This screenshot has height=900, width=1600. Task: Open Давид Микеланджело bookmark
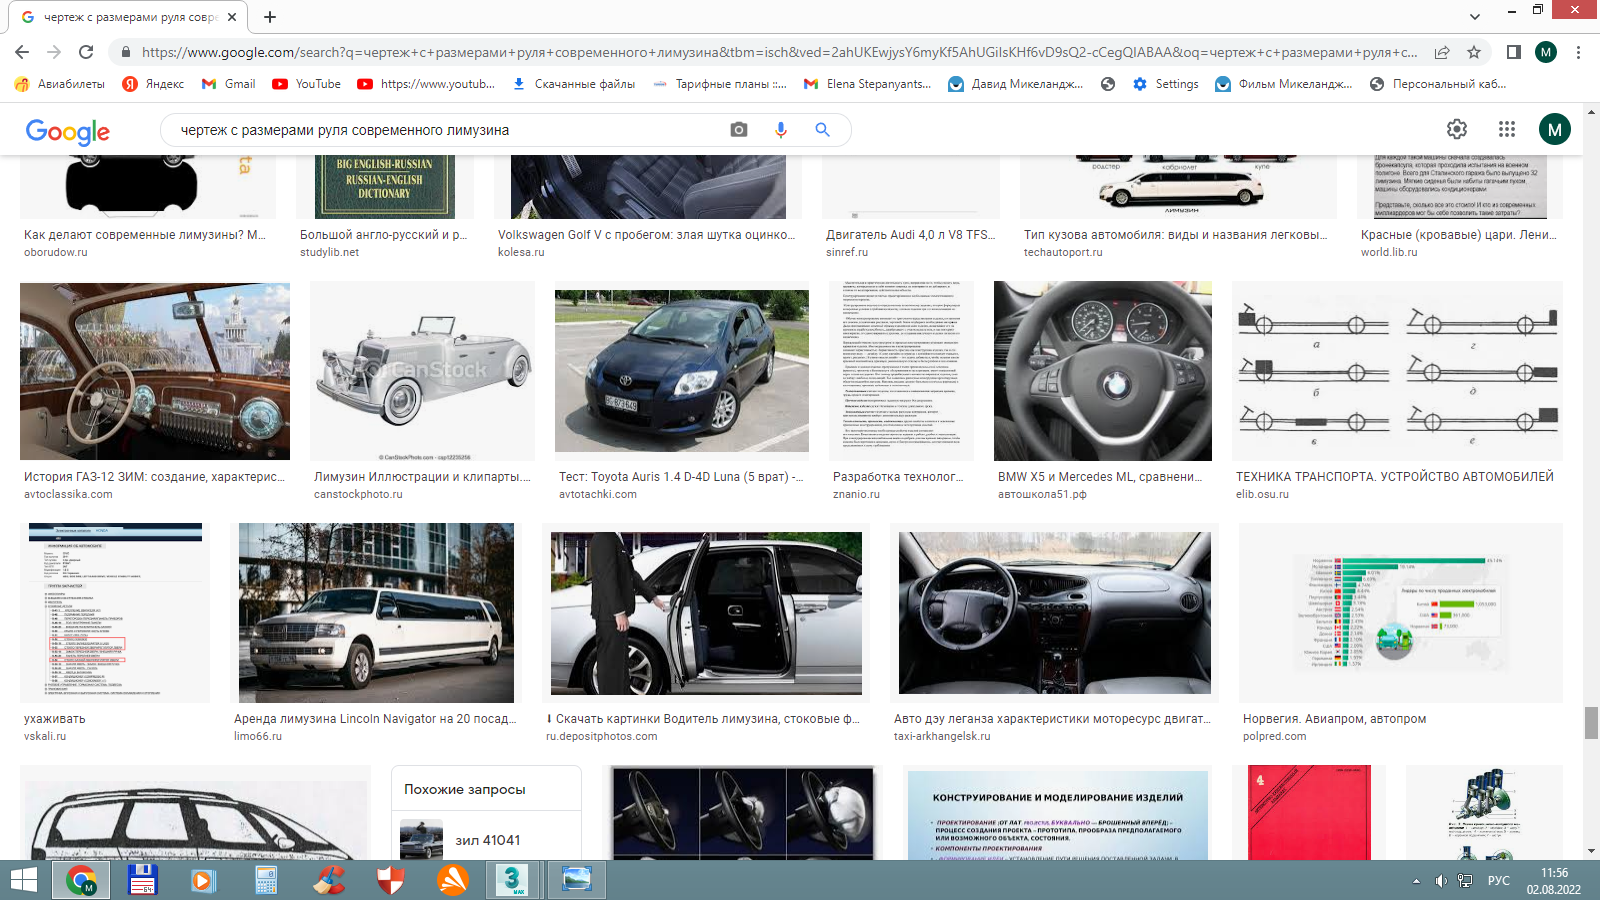[1015, 84]
